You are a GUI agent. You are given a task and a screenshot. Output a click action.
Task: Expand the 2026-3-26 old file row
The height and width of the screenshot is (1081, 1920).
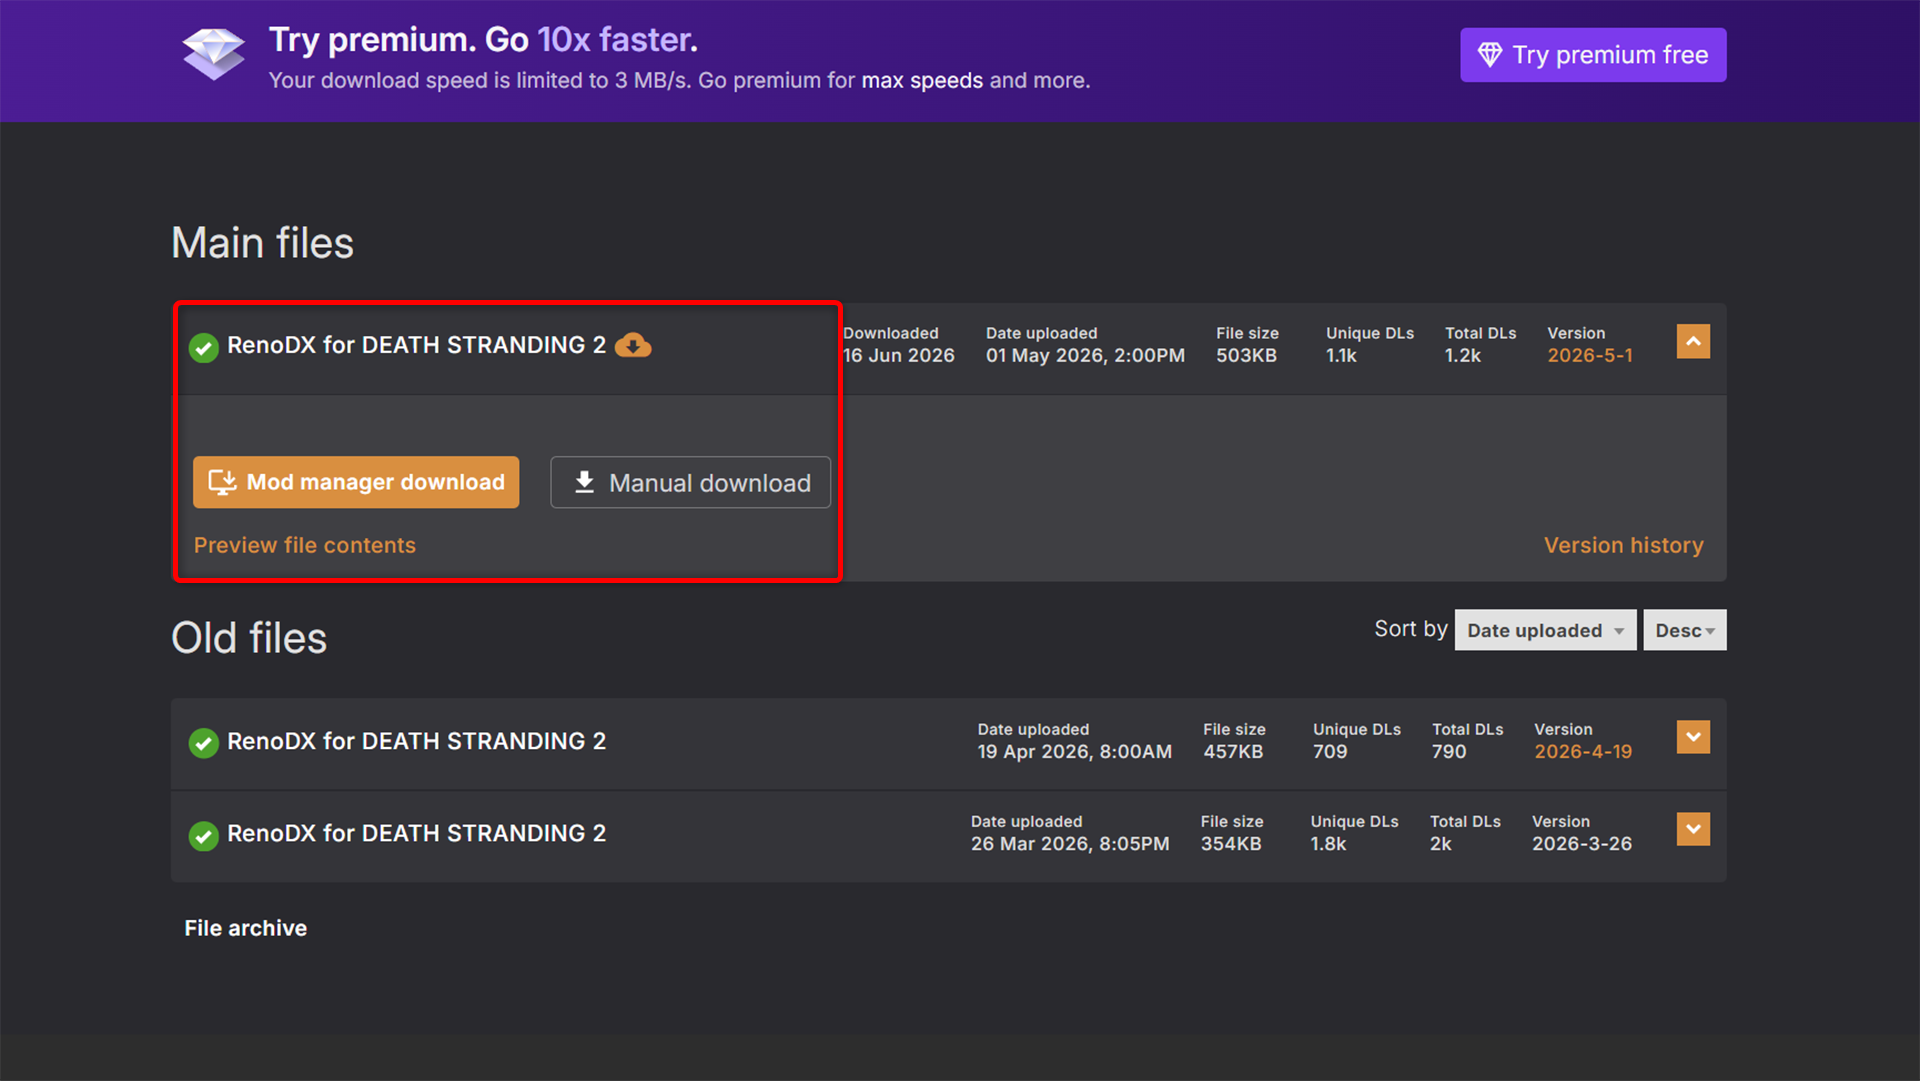(1693, 829)
